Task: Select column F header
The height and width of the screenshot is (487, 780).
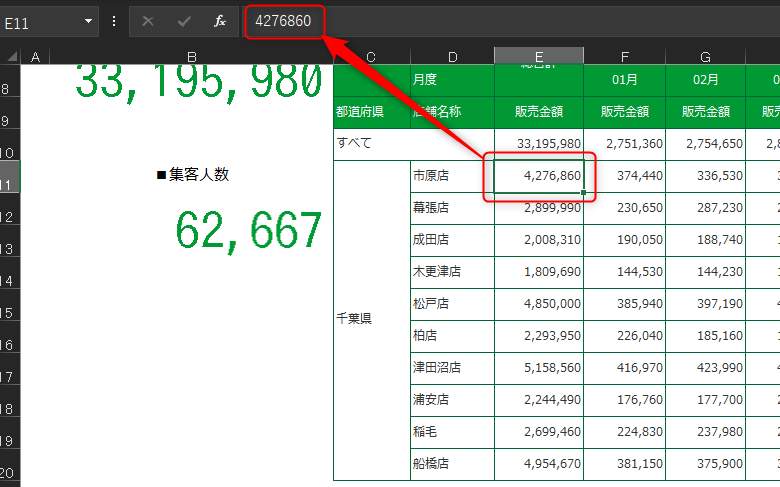Action: [x=624, y=56]
